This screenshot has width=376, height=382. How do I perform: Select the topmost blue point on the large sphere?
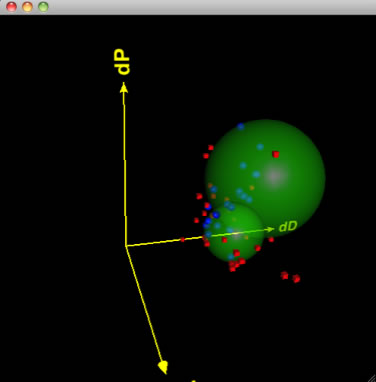pos(241,126)
